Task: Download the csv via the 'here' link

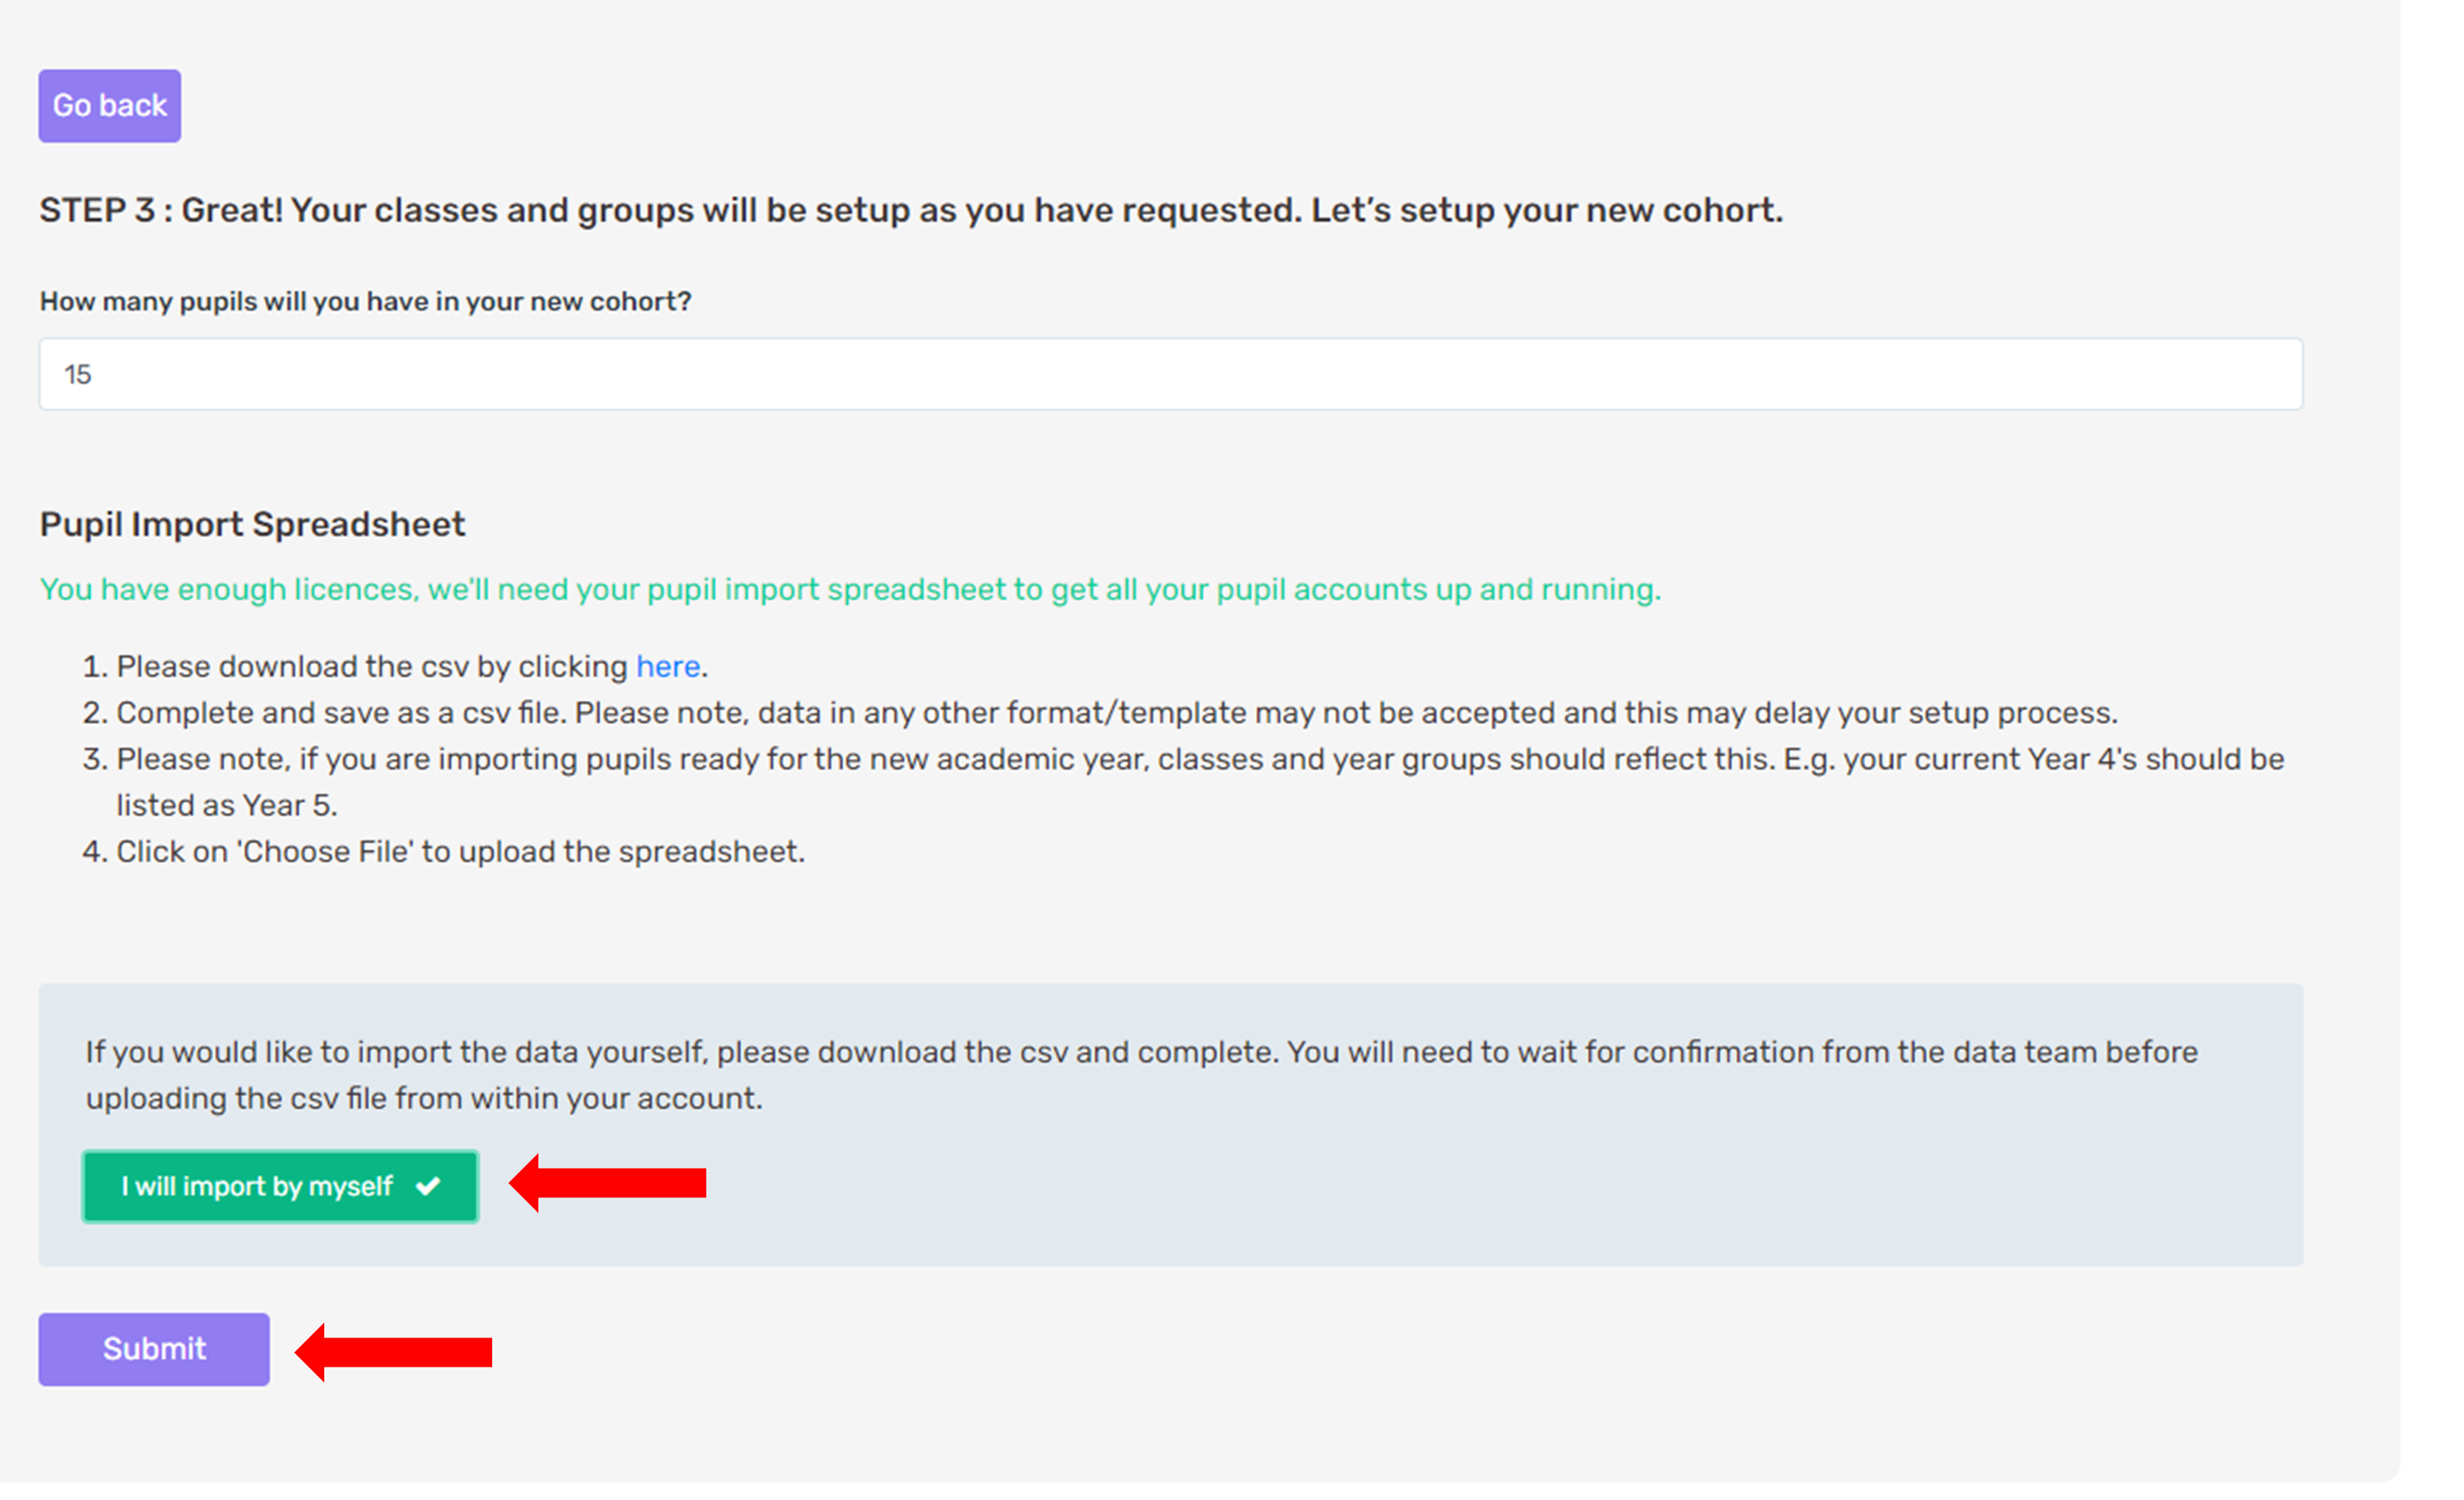Action: click(668, 666)
